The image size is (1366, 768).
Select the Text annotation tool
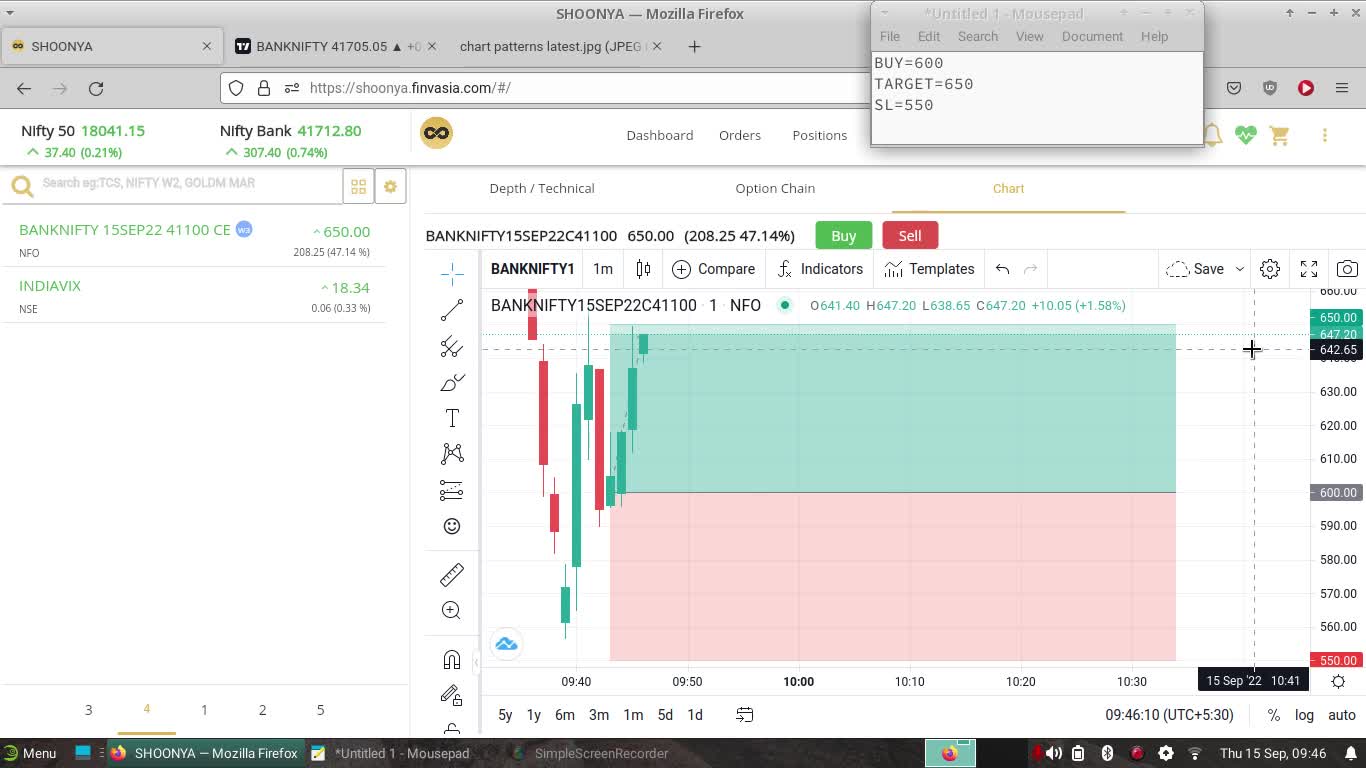(452, 418)
